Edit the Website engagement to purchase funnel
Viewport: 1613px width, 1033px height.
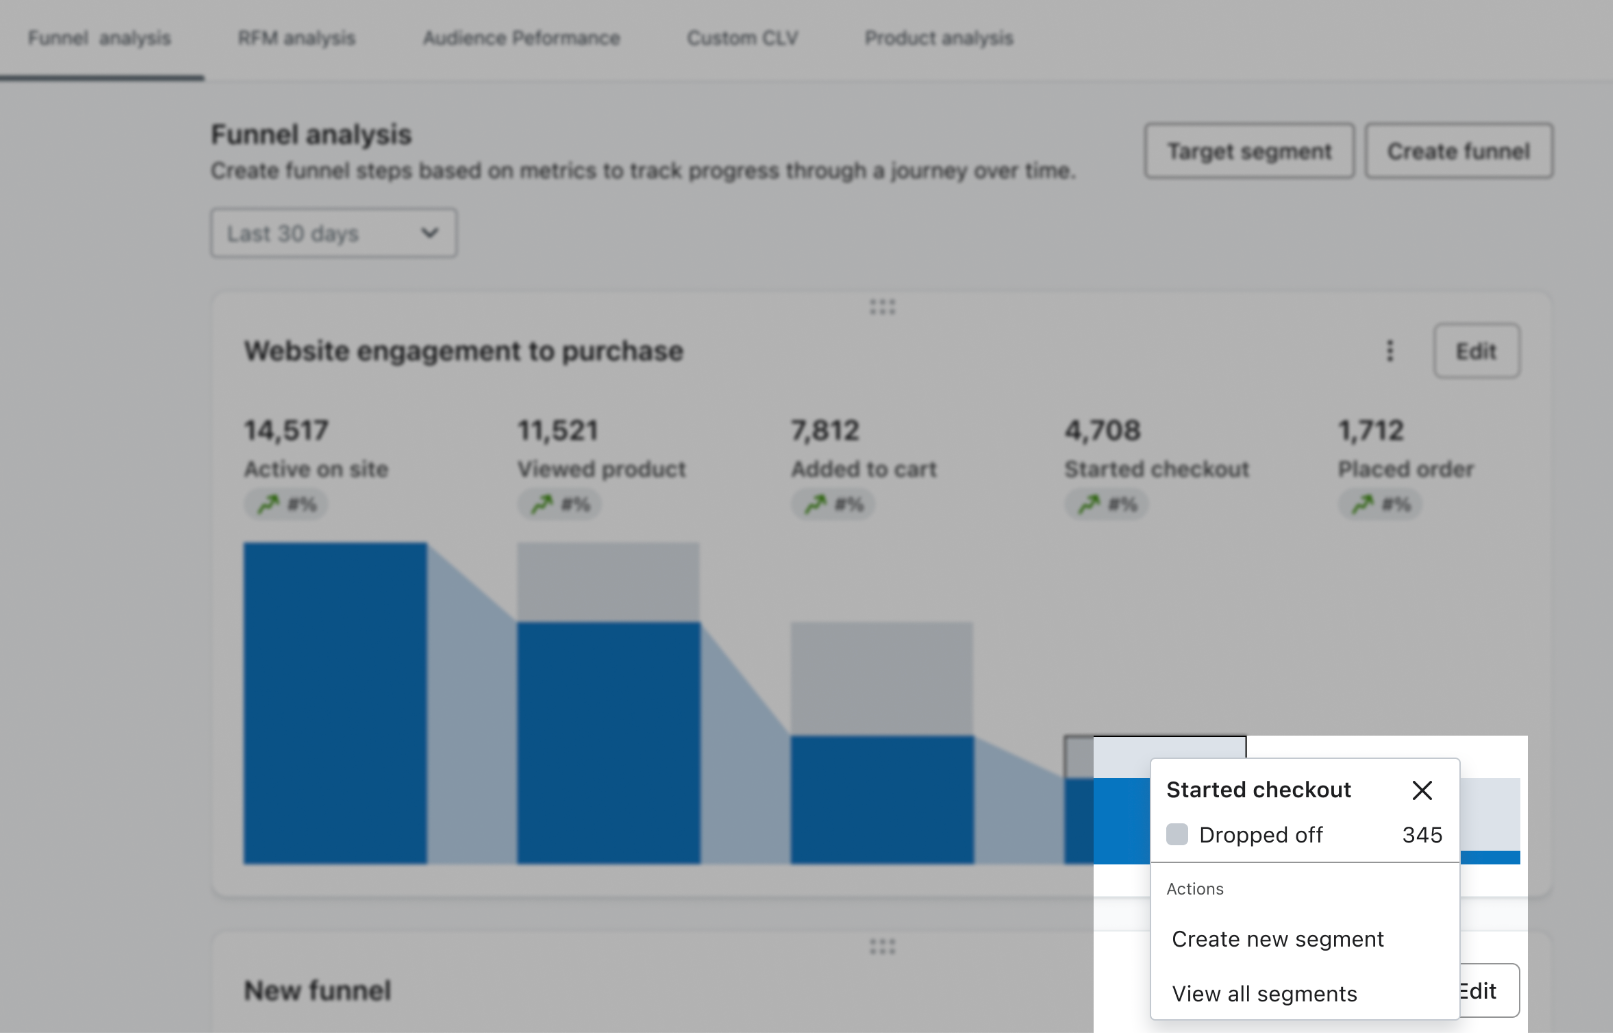(x=1476, y=351)
